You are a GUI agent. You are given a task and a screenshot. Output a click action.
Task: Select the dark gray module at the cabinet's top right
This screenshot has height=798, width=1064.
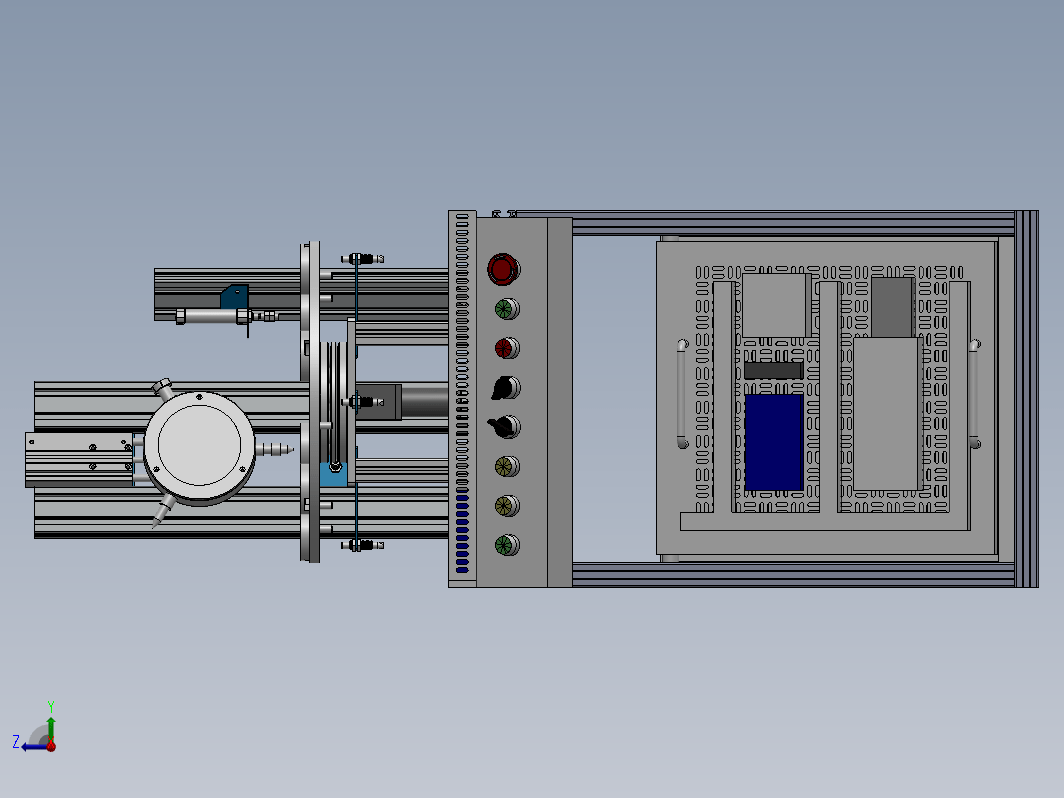coord(892,307)
